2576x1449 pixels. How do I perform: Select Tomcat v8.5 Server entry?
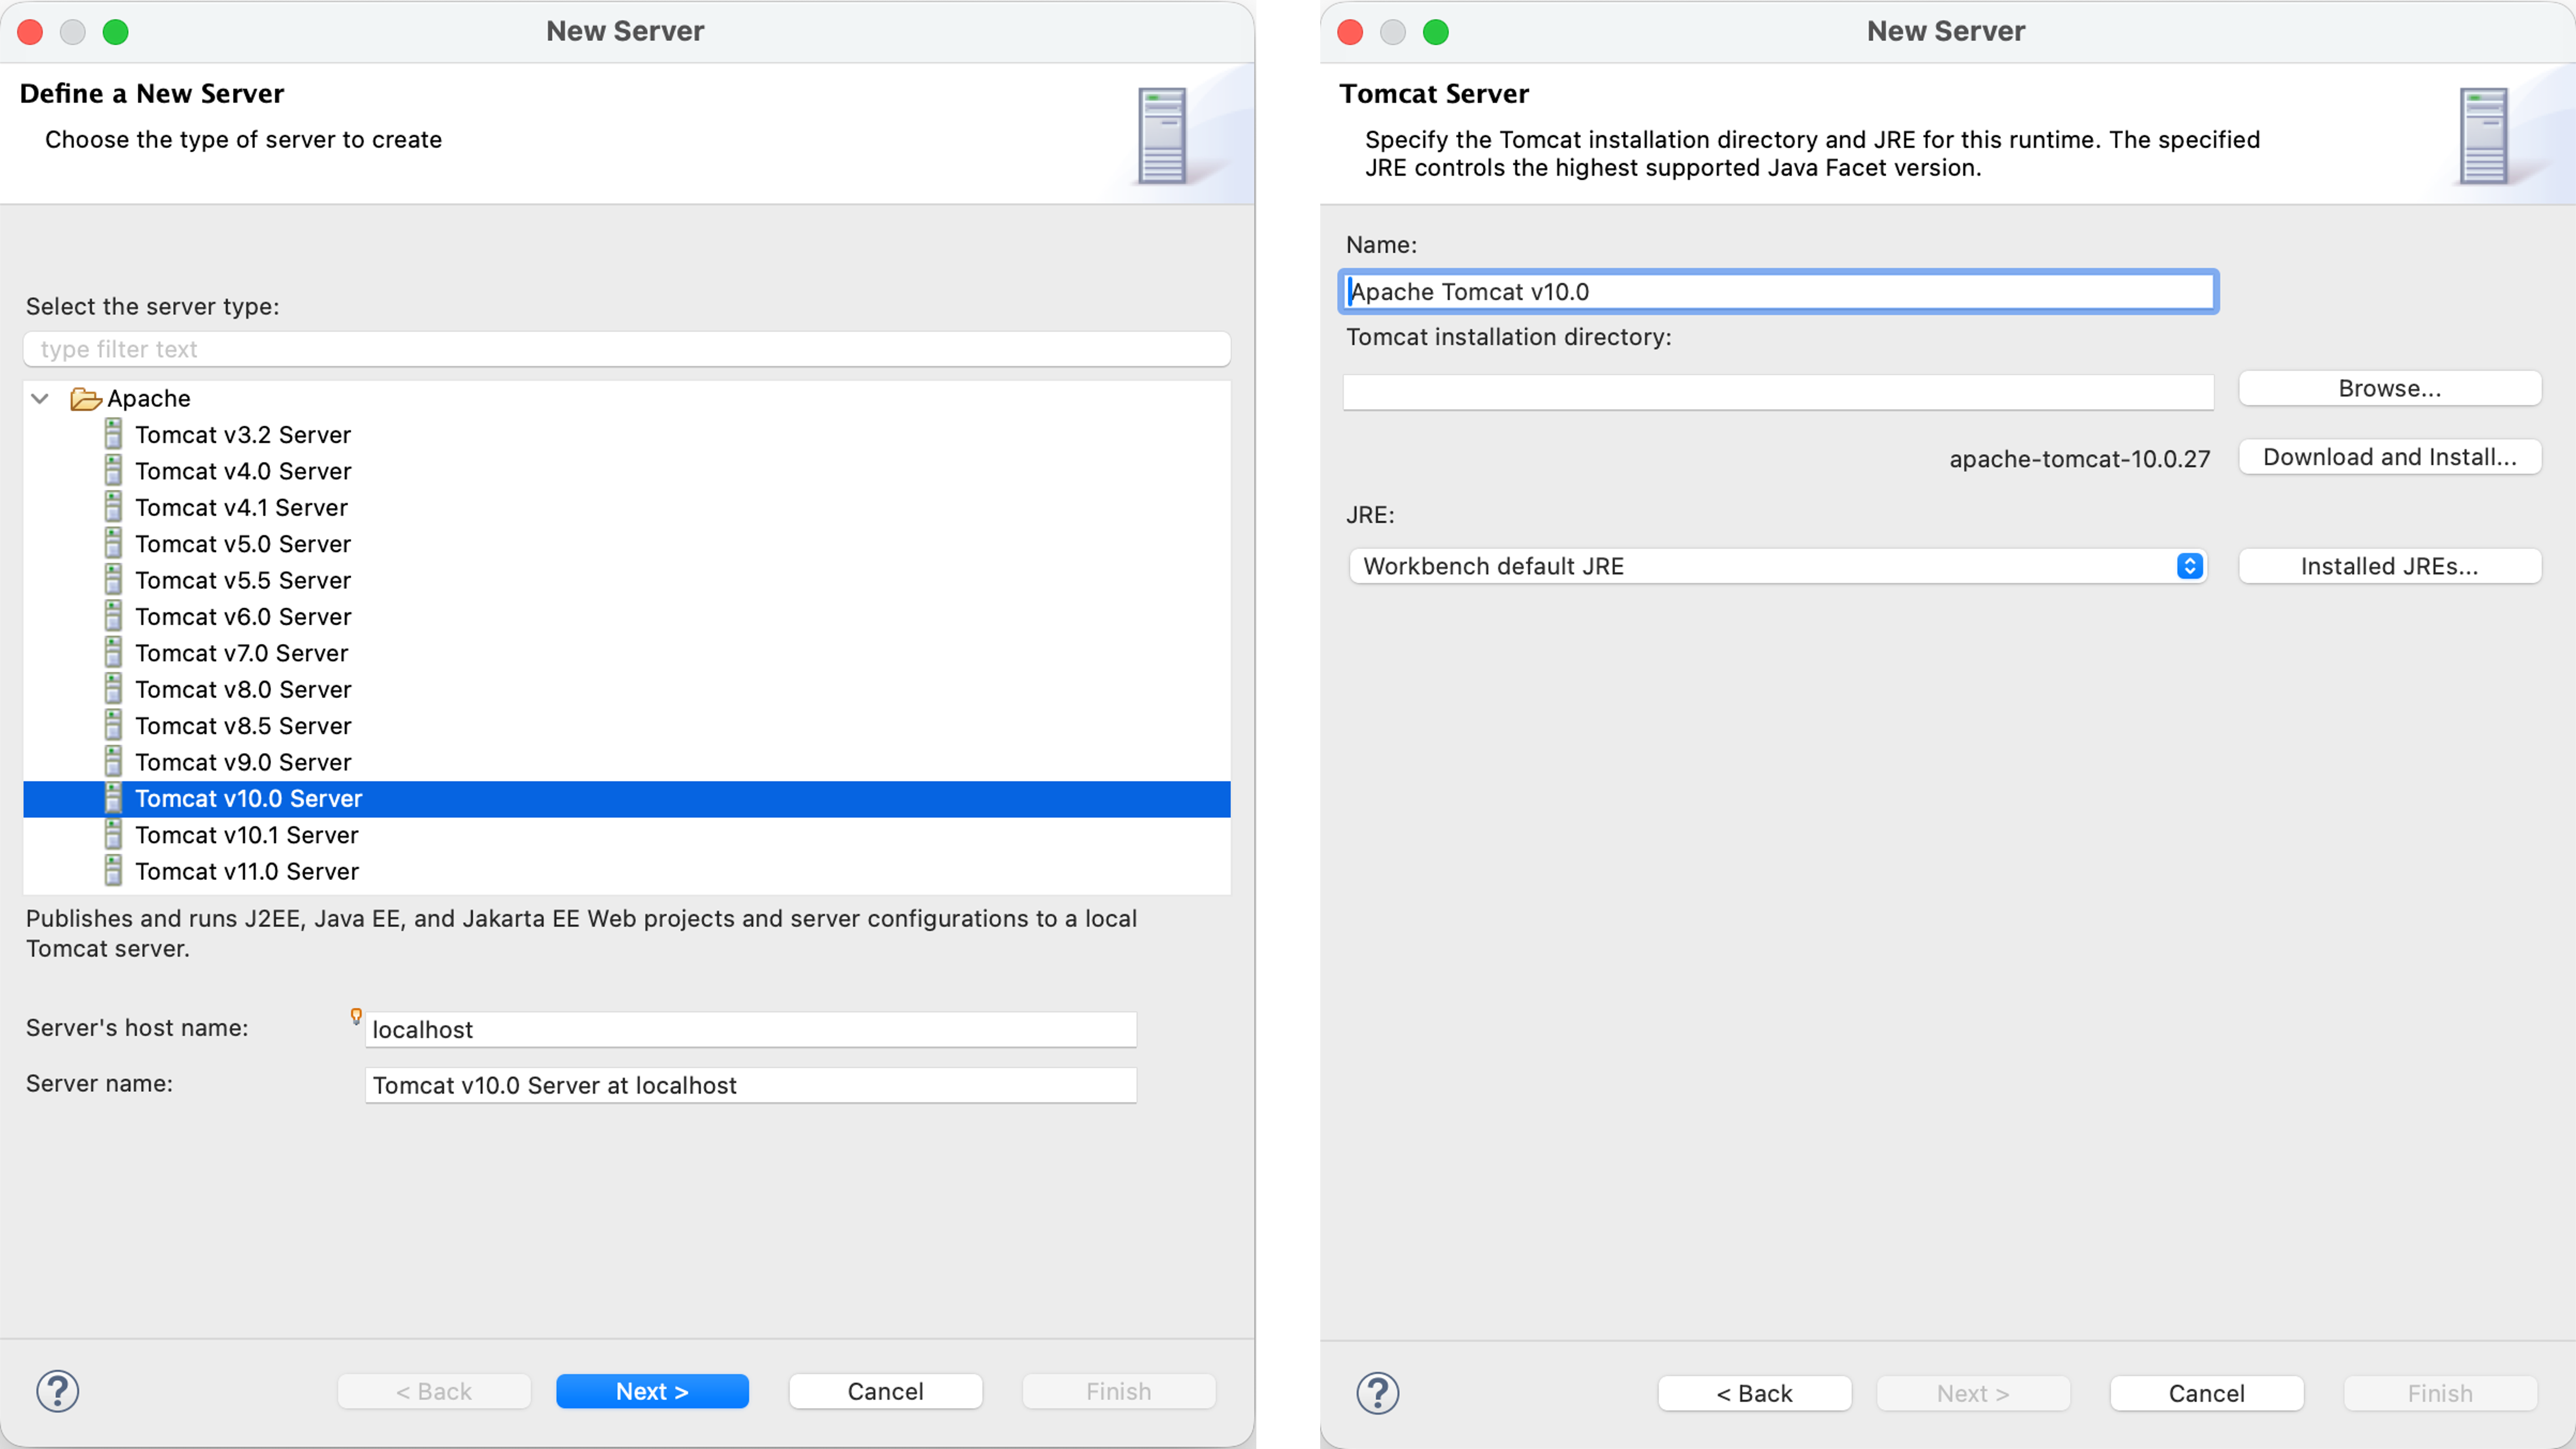pyautogui.click(x=243, y=726)
